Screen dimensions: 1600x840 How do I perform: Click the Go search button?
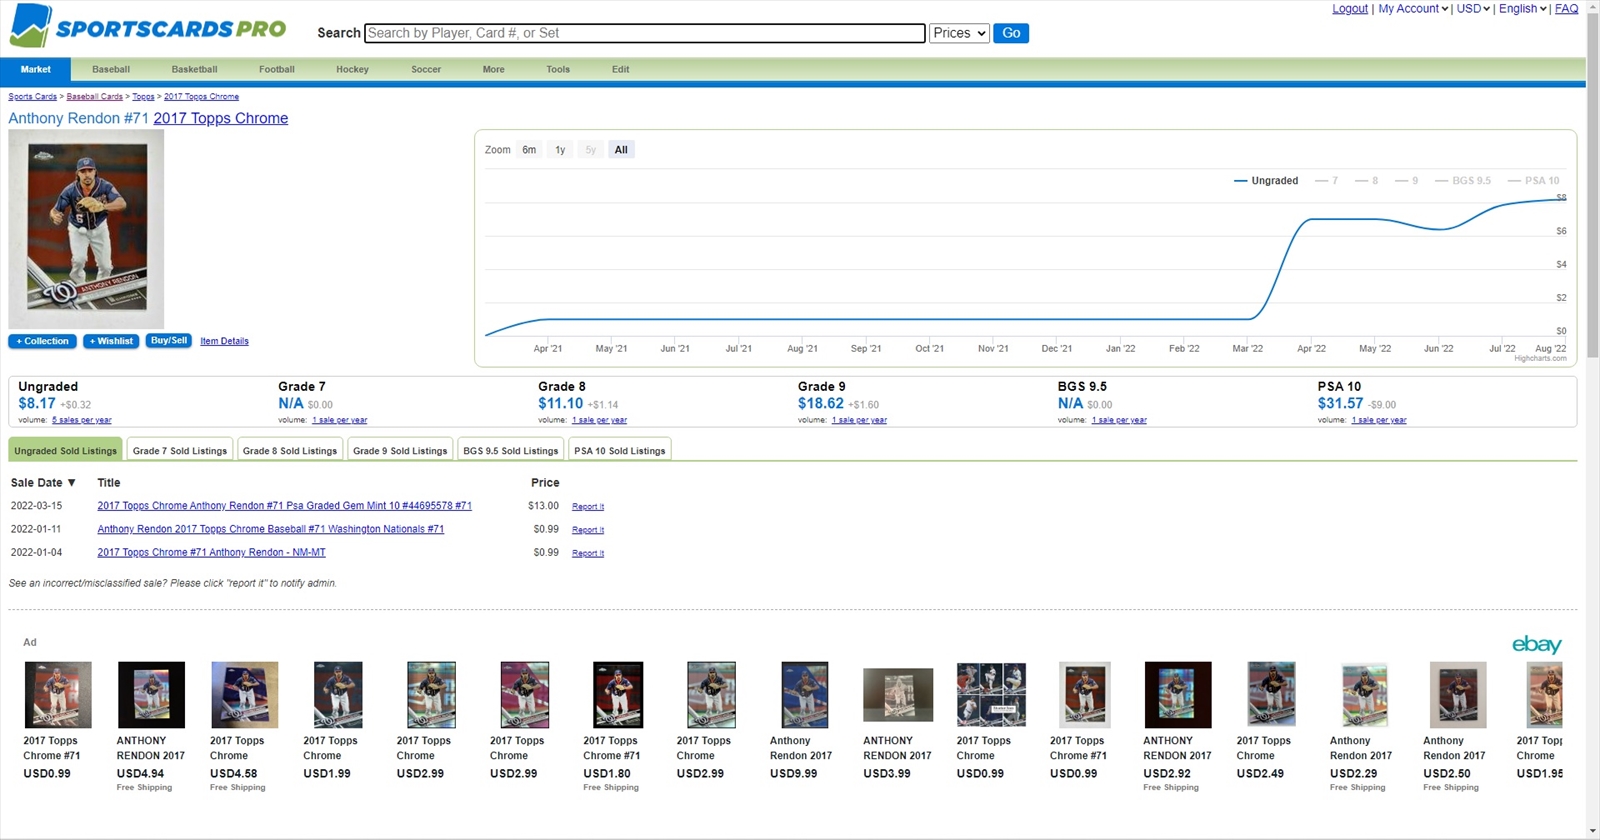click(x=1011, y=33)
